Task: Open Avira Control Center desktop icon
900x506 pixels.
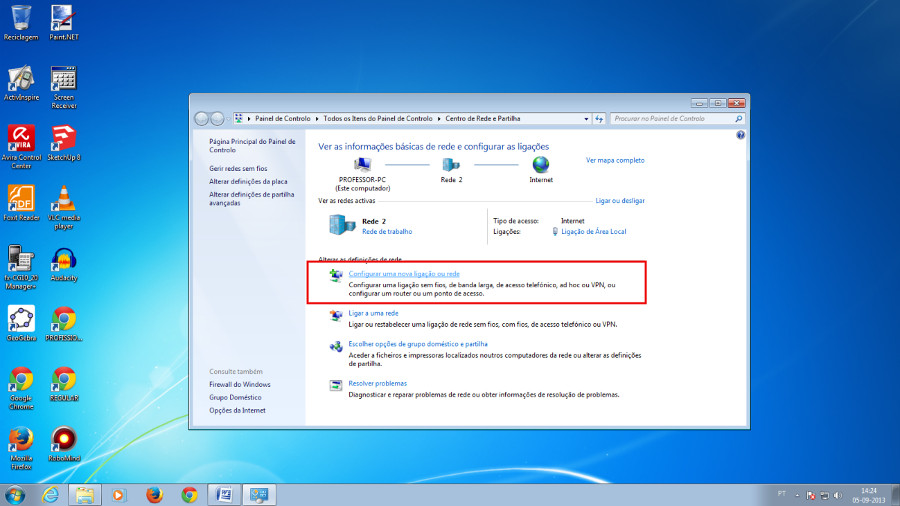Action: 21,147
